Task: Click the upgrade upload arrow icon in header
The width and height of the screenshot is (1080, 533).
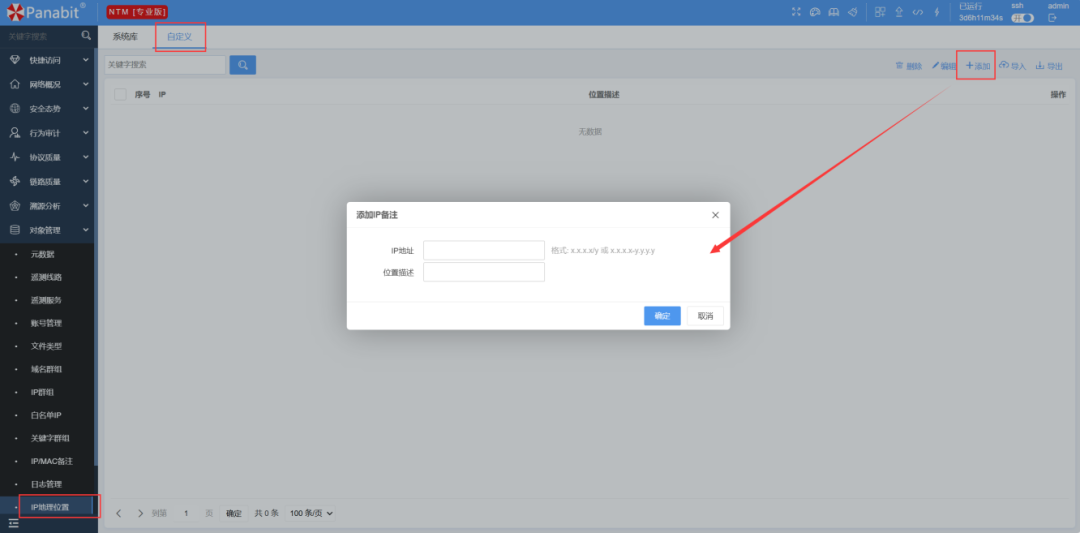Action: coord(899,12)
